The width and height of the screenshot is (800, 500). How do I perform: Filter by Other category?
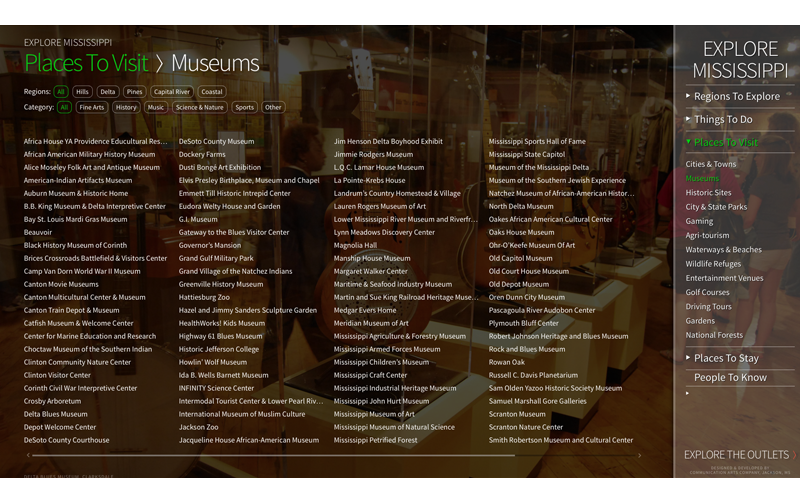273,107
